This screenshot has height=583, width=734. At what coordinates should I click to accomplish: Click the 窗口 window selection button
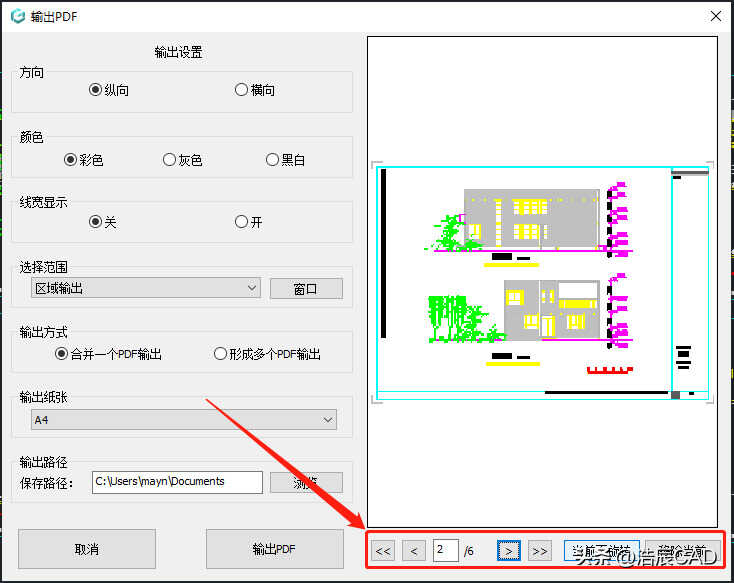click(x=306, y=289)
